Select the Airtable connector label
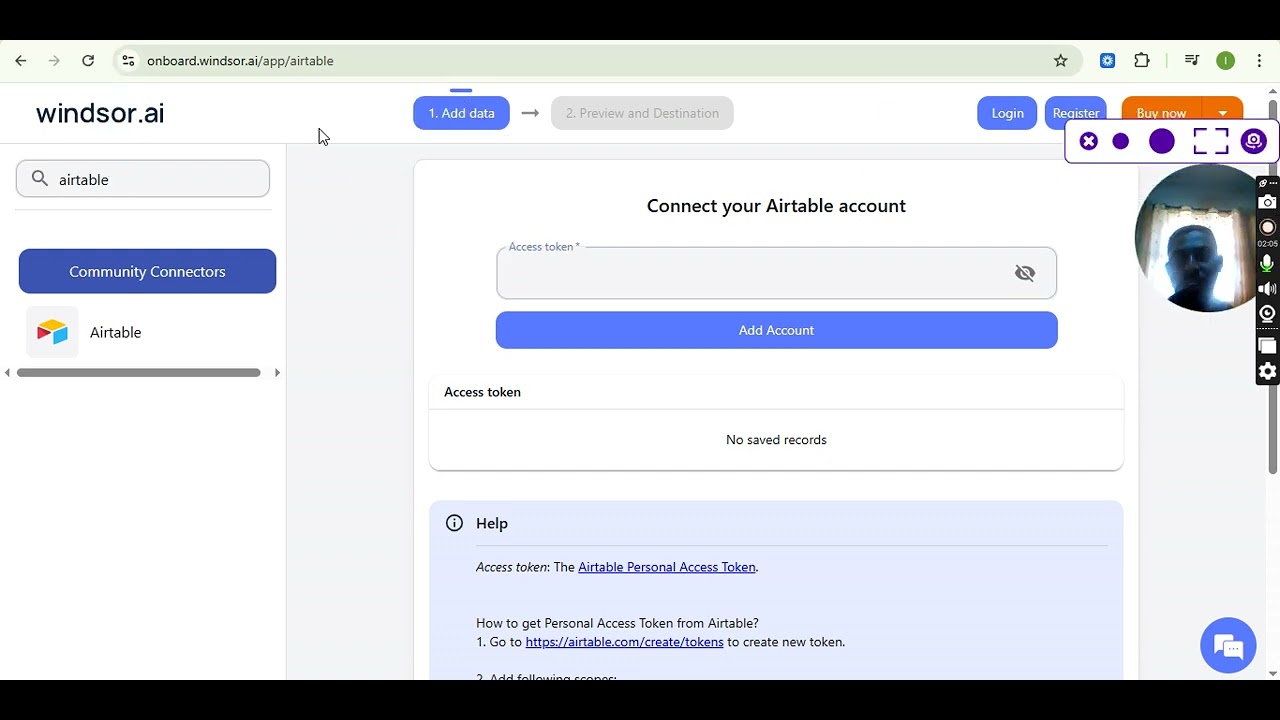Image resolution: width=1280 pixels, height=720 pixels. pos(116,332)
